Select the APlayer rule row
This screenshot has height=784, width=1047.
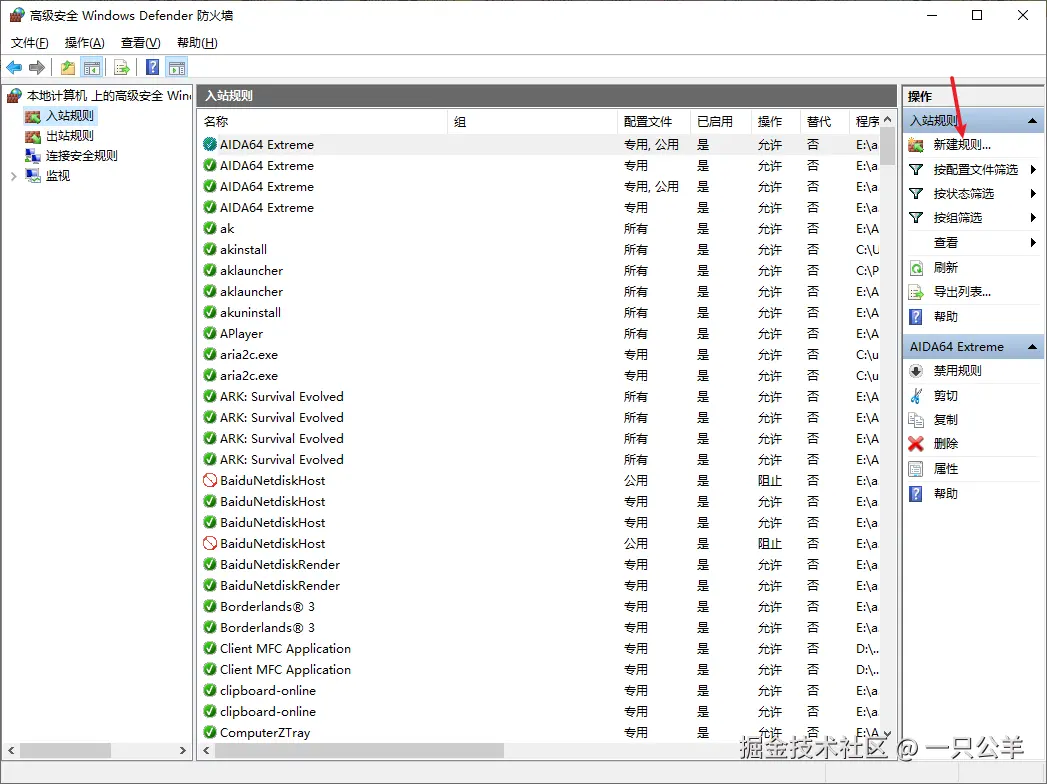pos(541,334)
